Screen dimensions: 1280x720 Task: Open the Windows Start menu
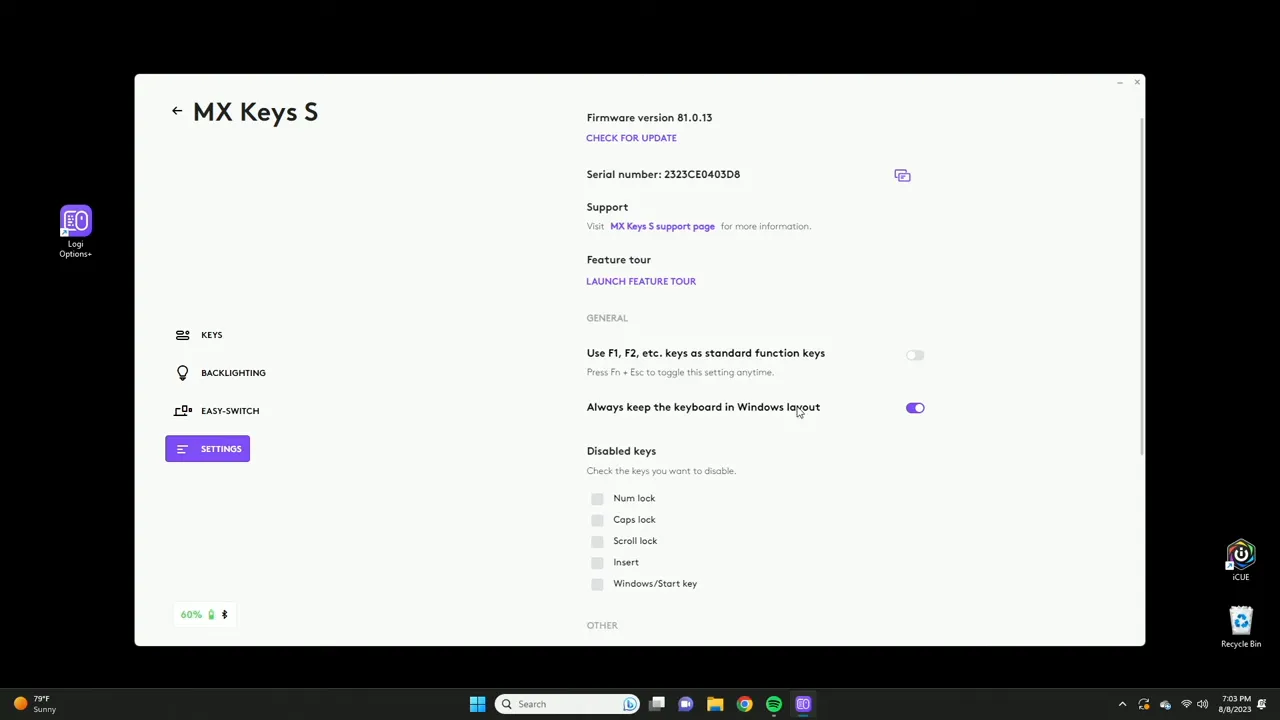point(477,704)
